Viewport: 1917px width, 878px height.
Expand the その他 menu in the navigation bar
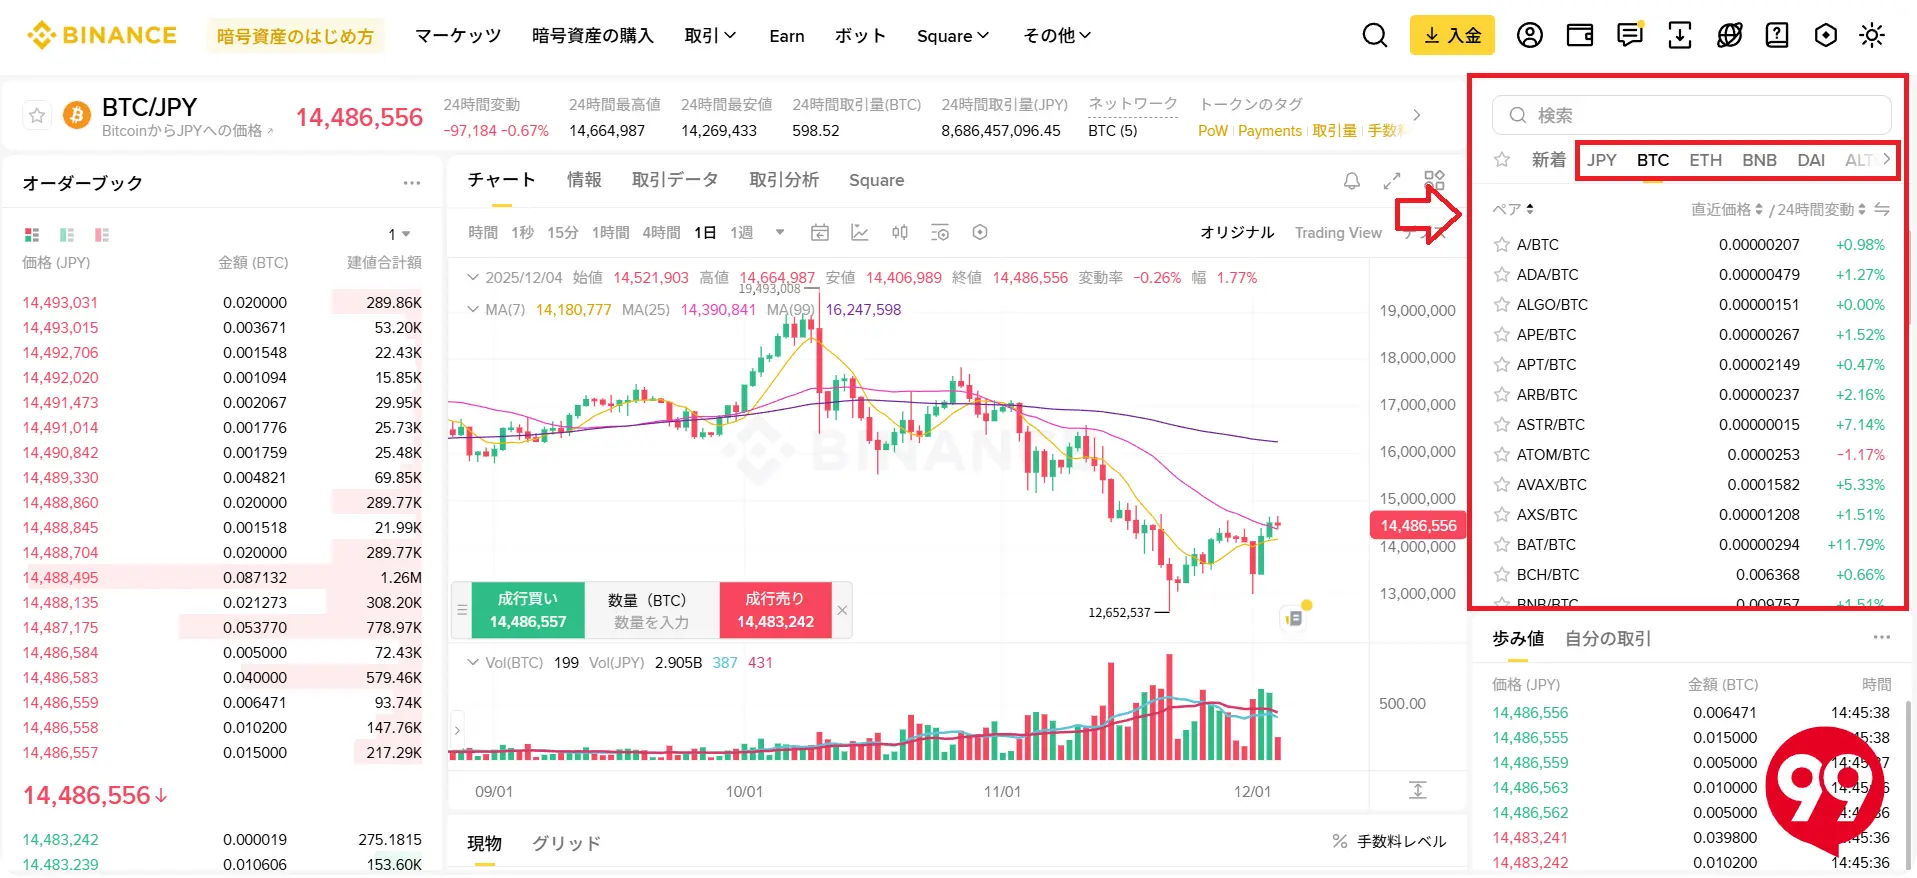(1057, 35)
